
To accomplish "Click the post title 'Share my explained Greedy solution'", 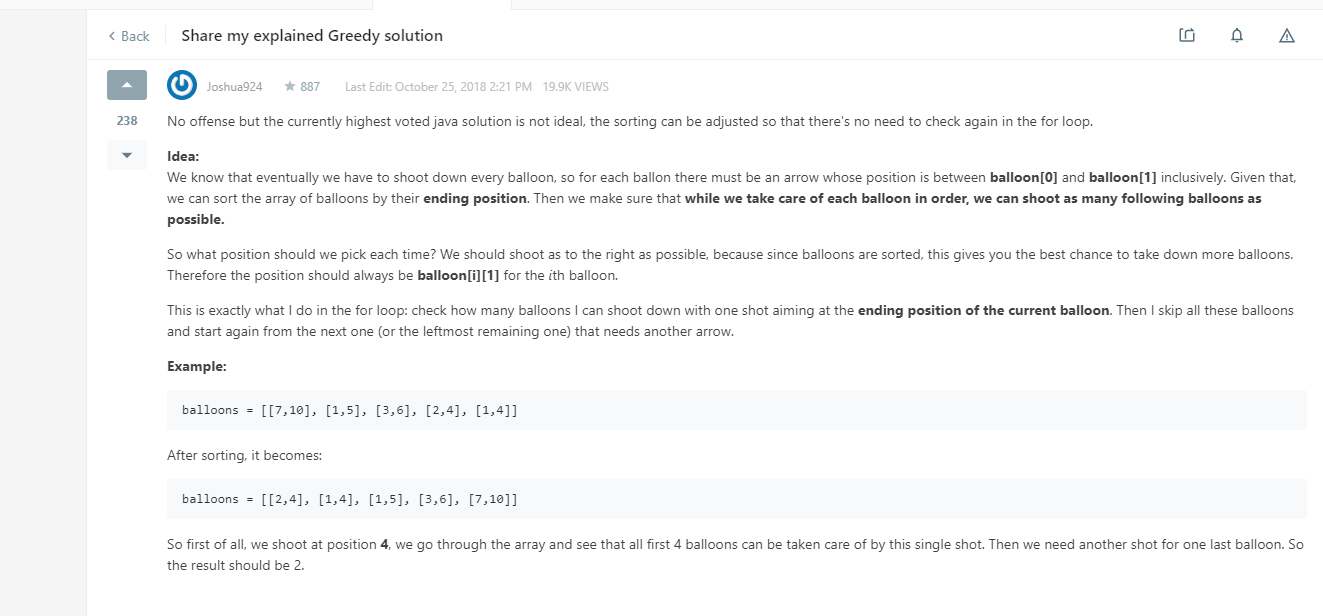I will tap(312, 36).
